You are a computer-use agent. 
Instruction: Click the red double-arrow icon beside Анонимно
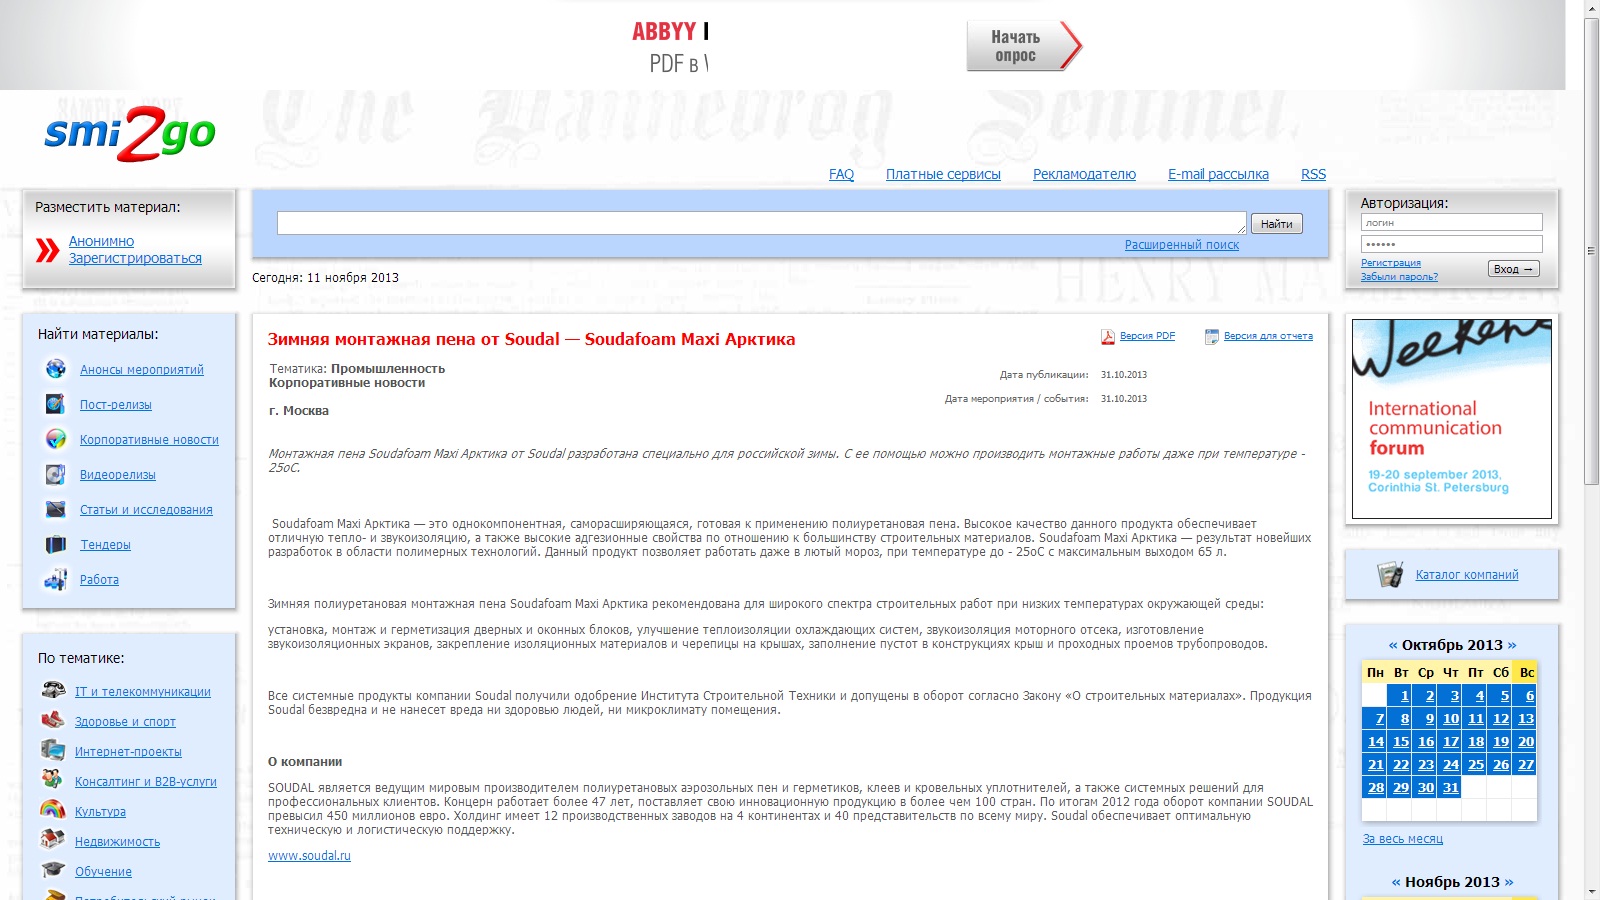coord(48,250)
